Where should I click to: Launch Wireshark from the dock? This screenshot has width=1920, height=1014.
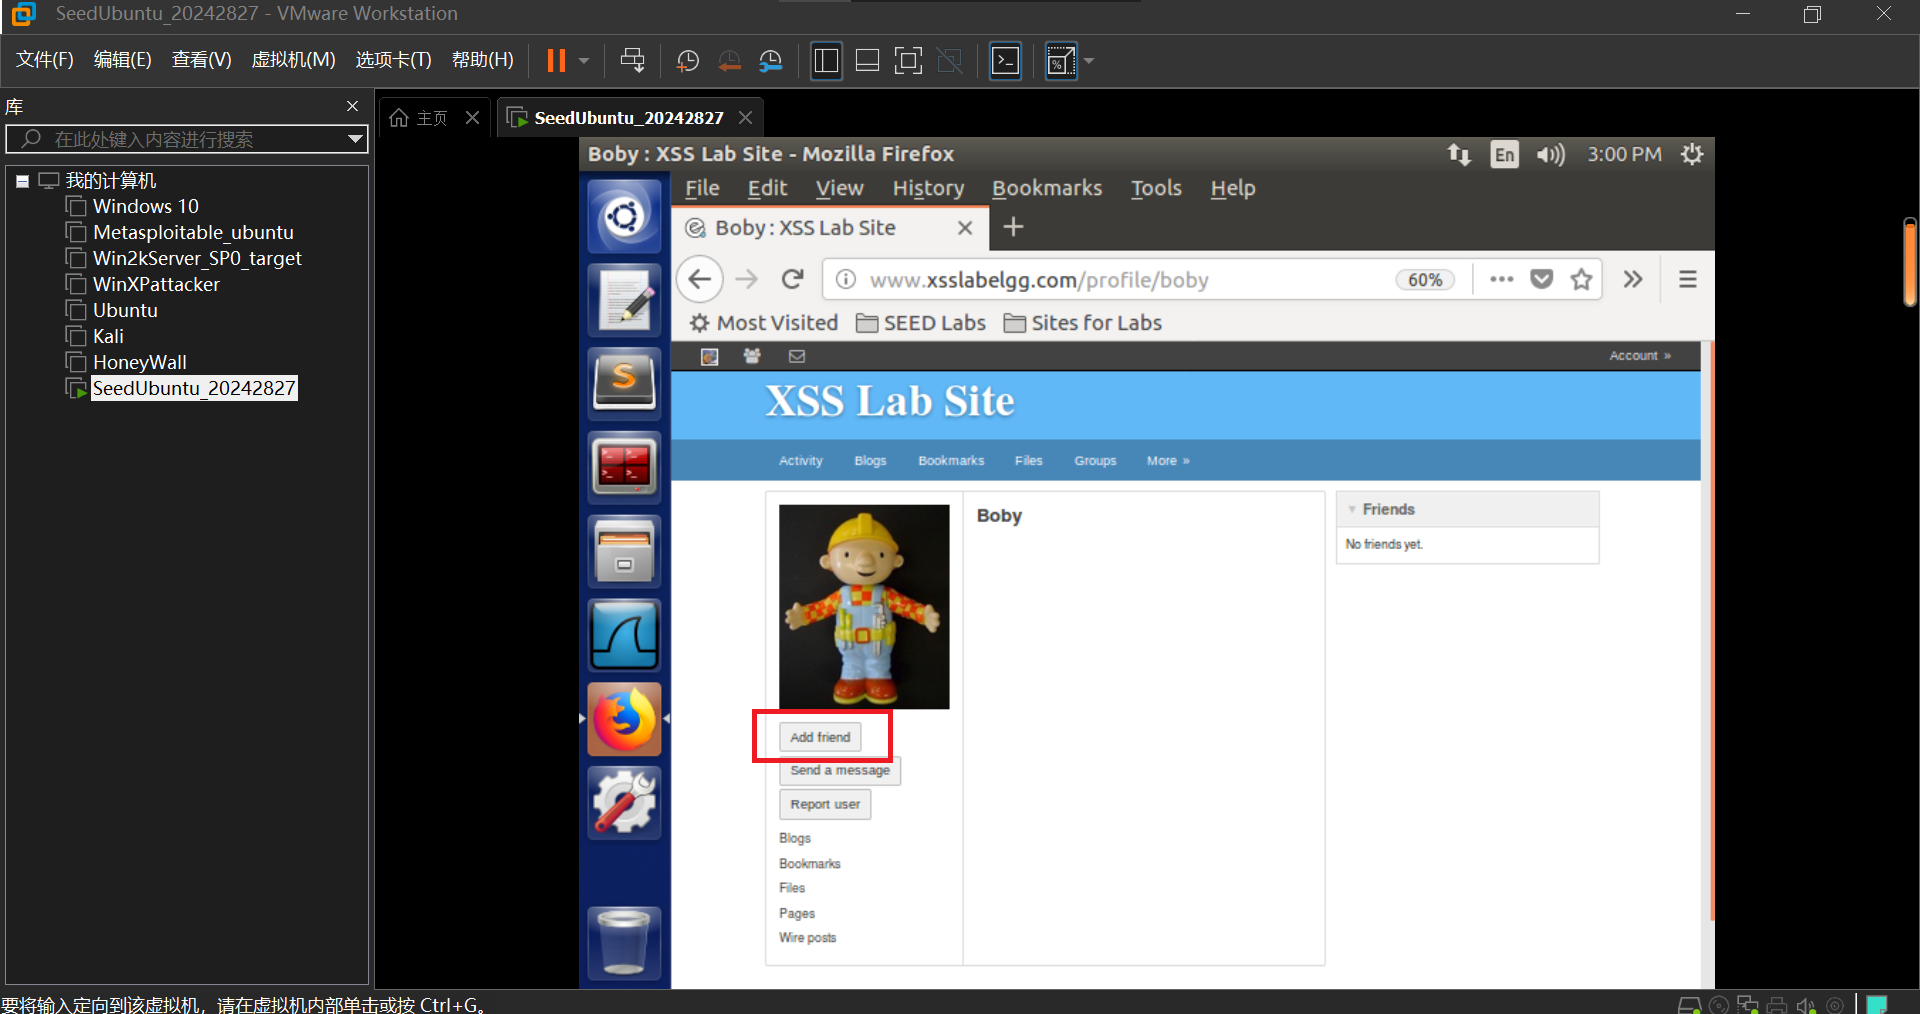(x=624, y=635)
